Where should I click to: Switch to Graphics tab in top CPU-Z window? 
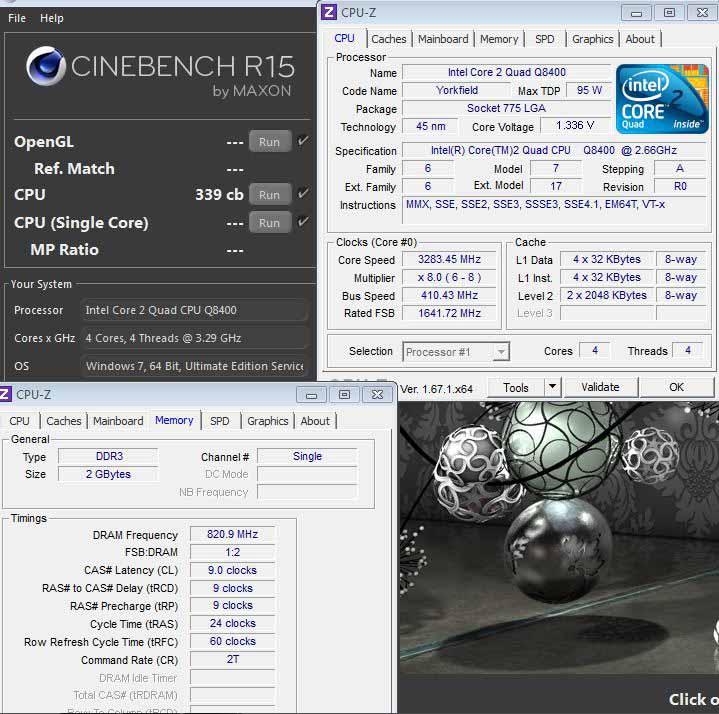tap(592, 39)
